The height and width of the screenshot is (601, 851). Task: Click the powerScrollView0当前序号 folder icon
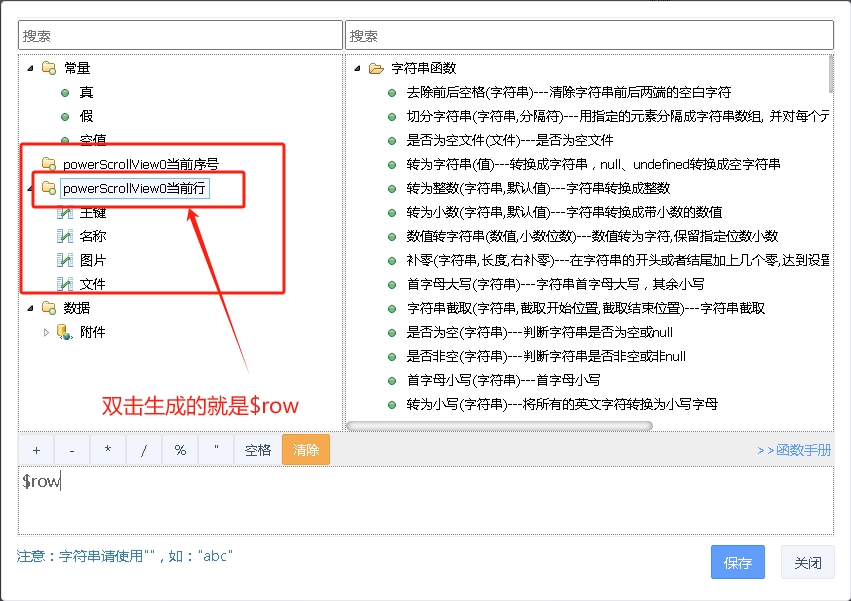pos(48,164)
